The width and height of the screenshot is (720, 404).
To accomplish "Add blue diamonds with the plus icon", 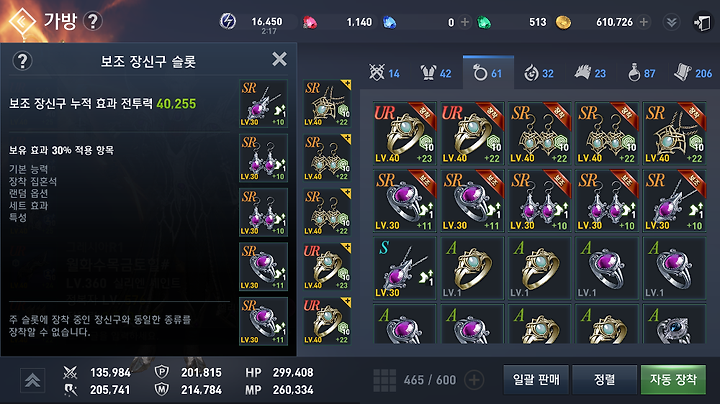I will click(465, 22).
